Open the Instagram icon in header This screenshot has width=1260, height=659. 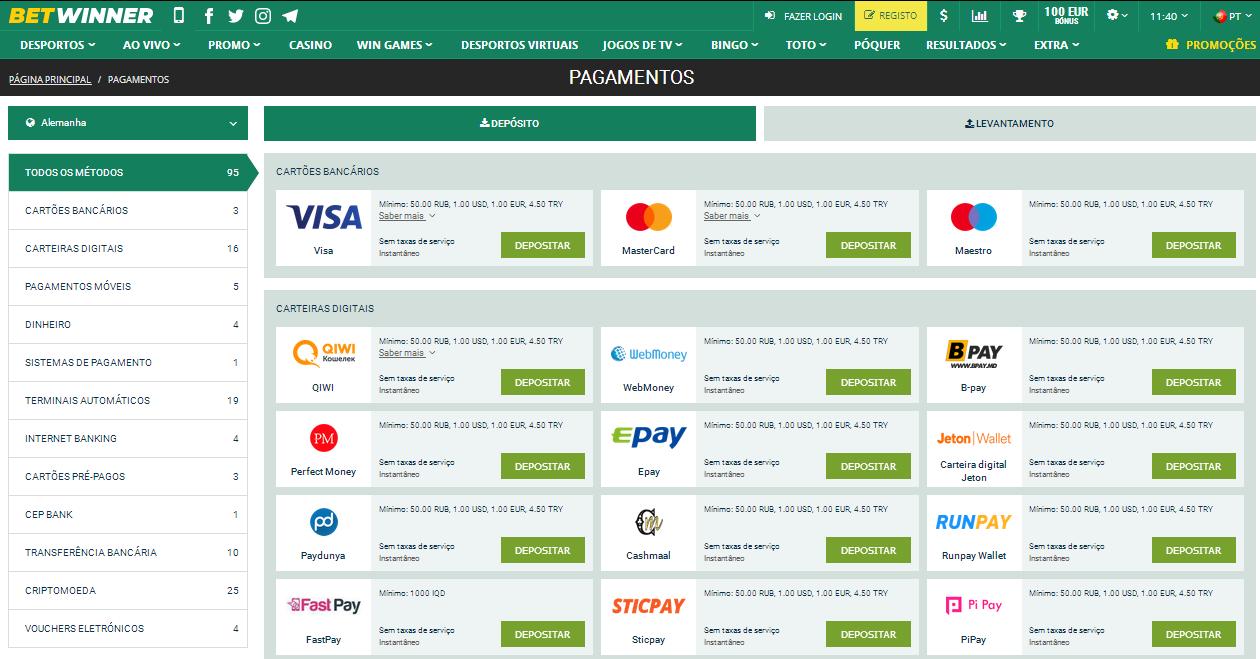click(263, 16)
